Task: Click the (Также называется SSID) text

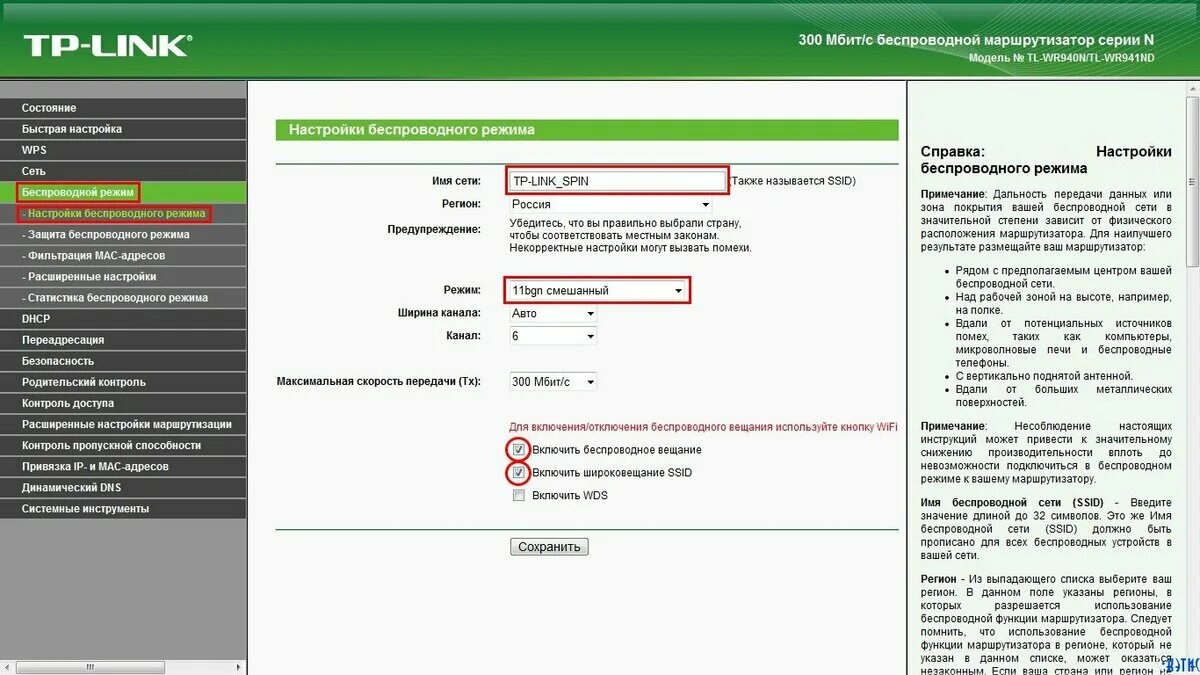Action: click(x=792, y=181)
